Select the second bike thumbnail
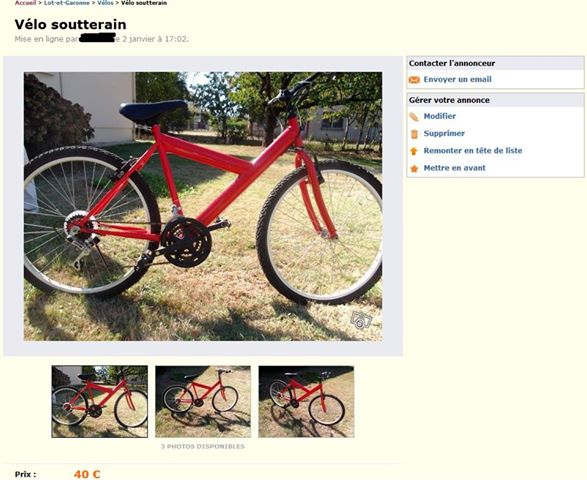 (203, 401)
